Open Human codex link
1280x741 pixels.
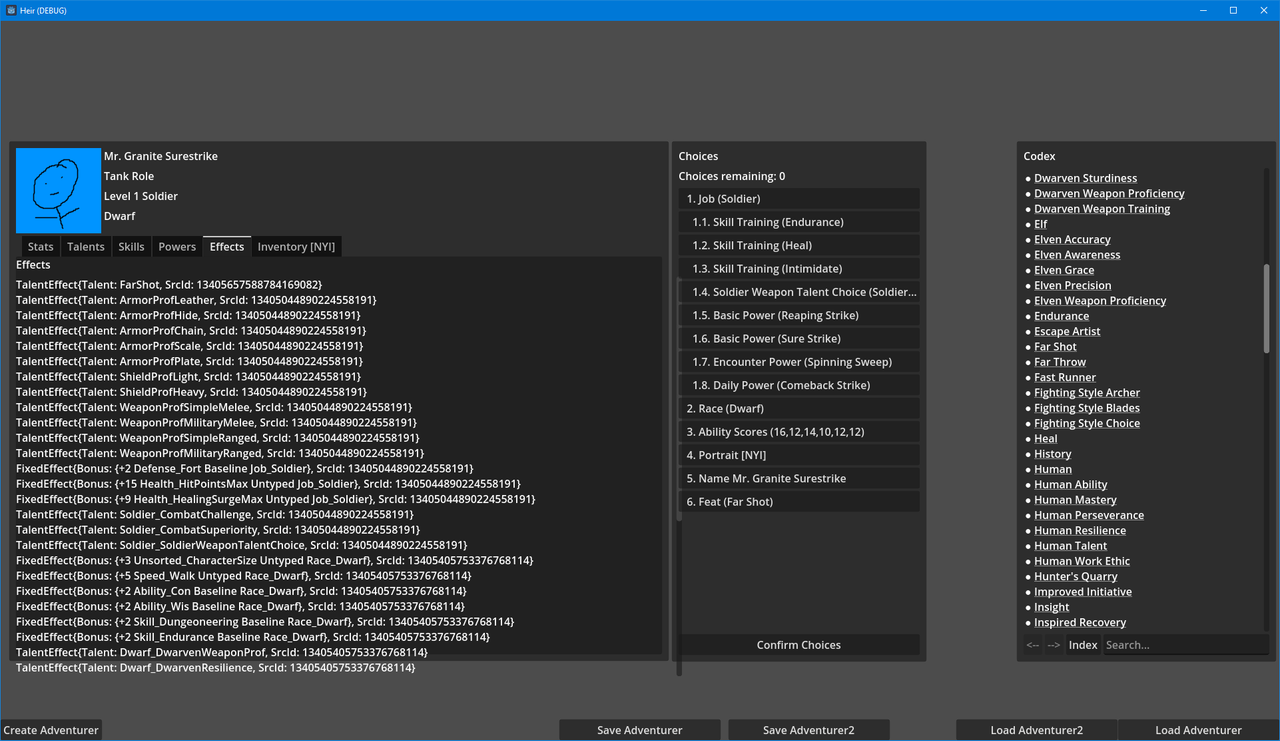coord(1053,469)
